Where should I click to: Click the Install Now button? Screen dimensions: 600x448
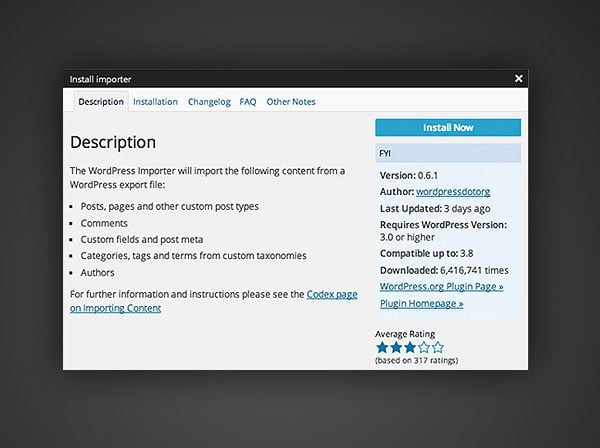[448, 127]
